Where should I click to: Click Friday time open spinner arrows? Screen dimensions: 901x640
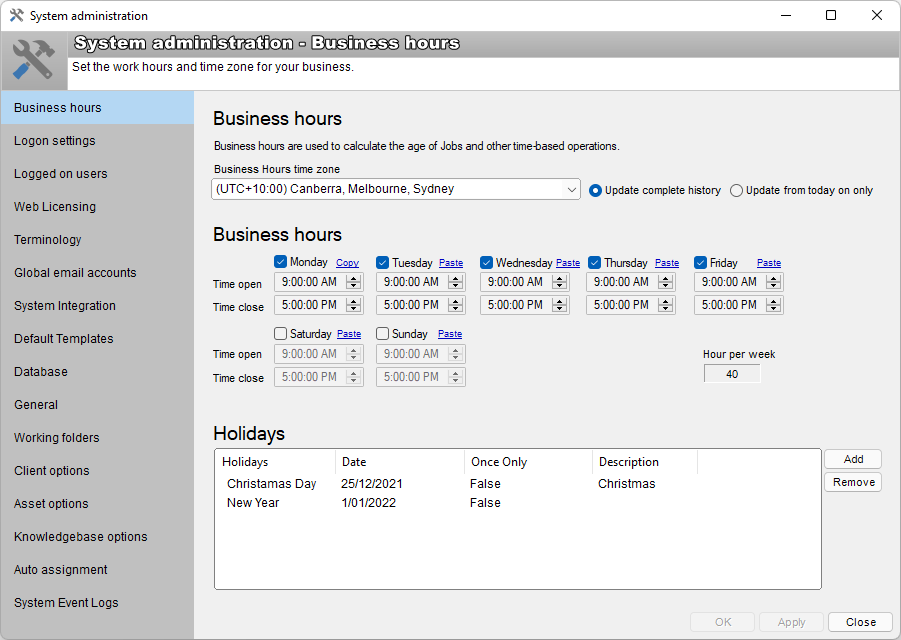[774, 282]
